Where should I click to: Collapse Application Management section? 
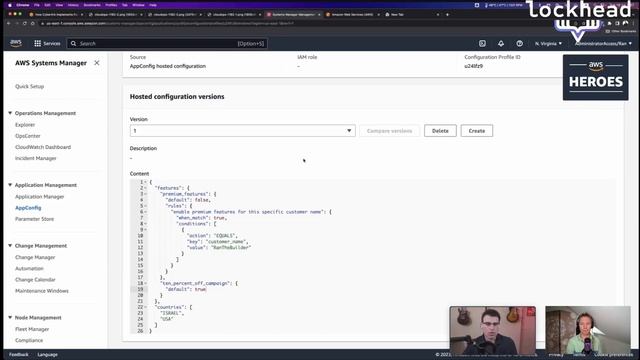(10, 185)
